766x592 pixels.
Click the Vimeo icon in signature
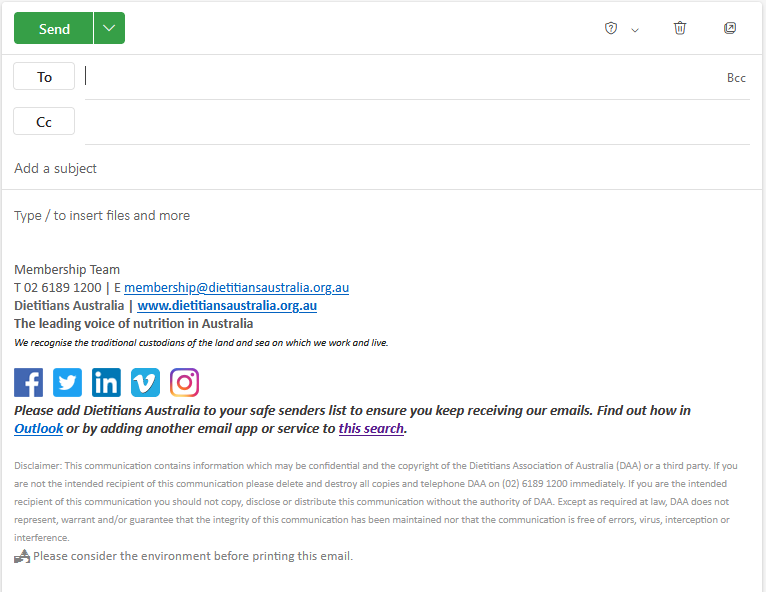pos(145,382)
